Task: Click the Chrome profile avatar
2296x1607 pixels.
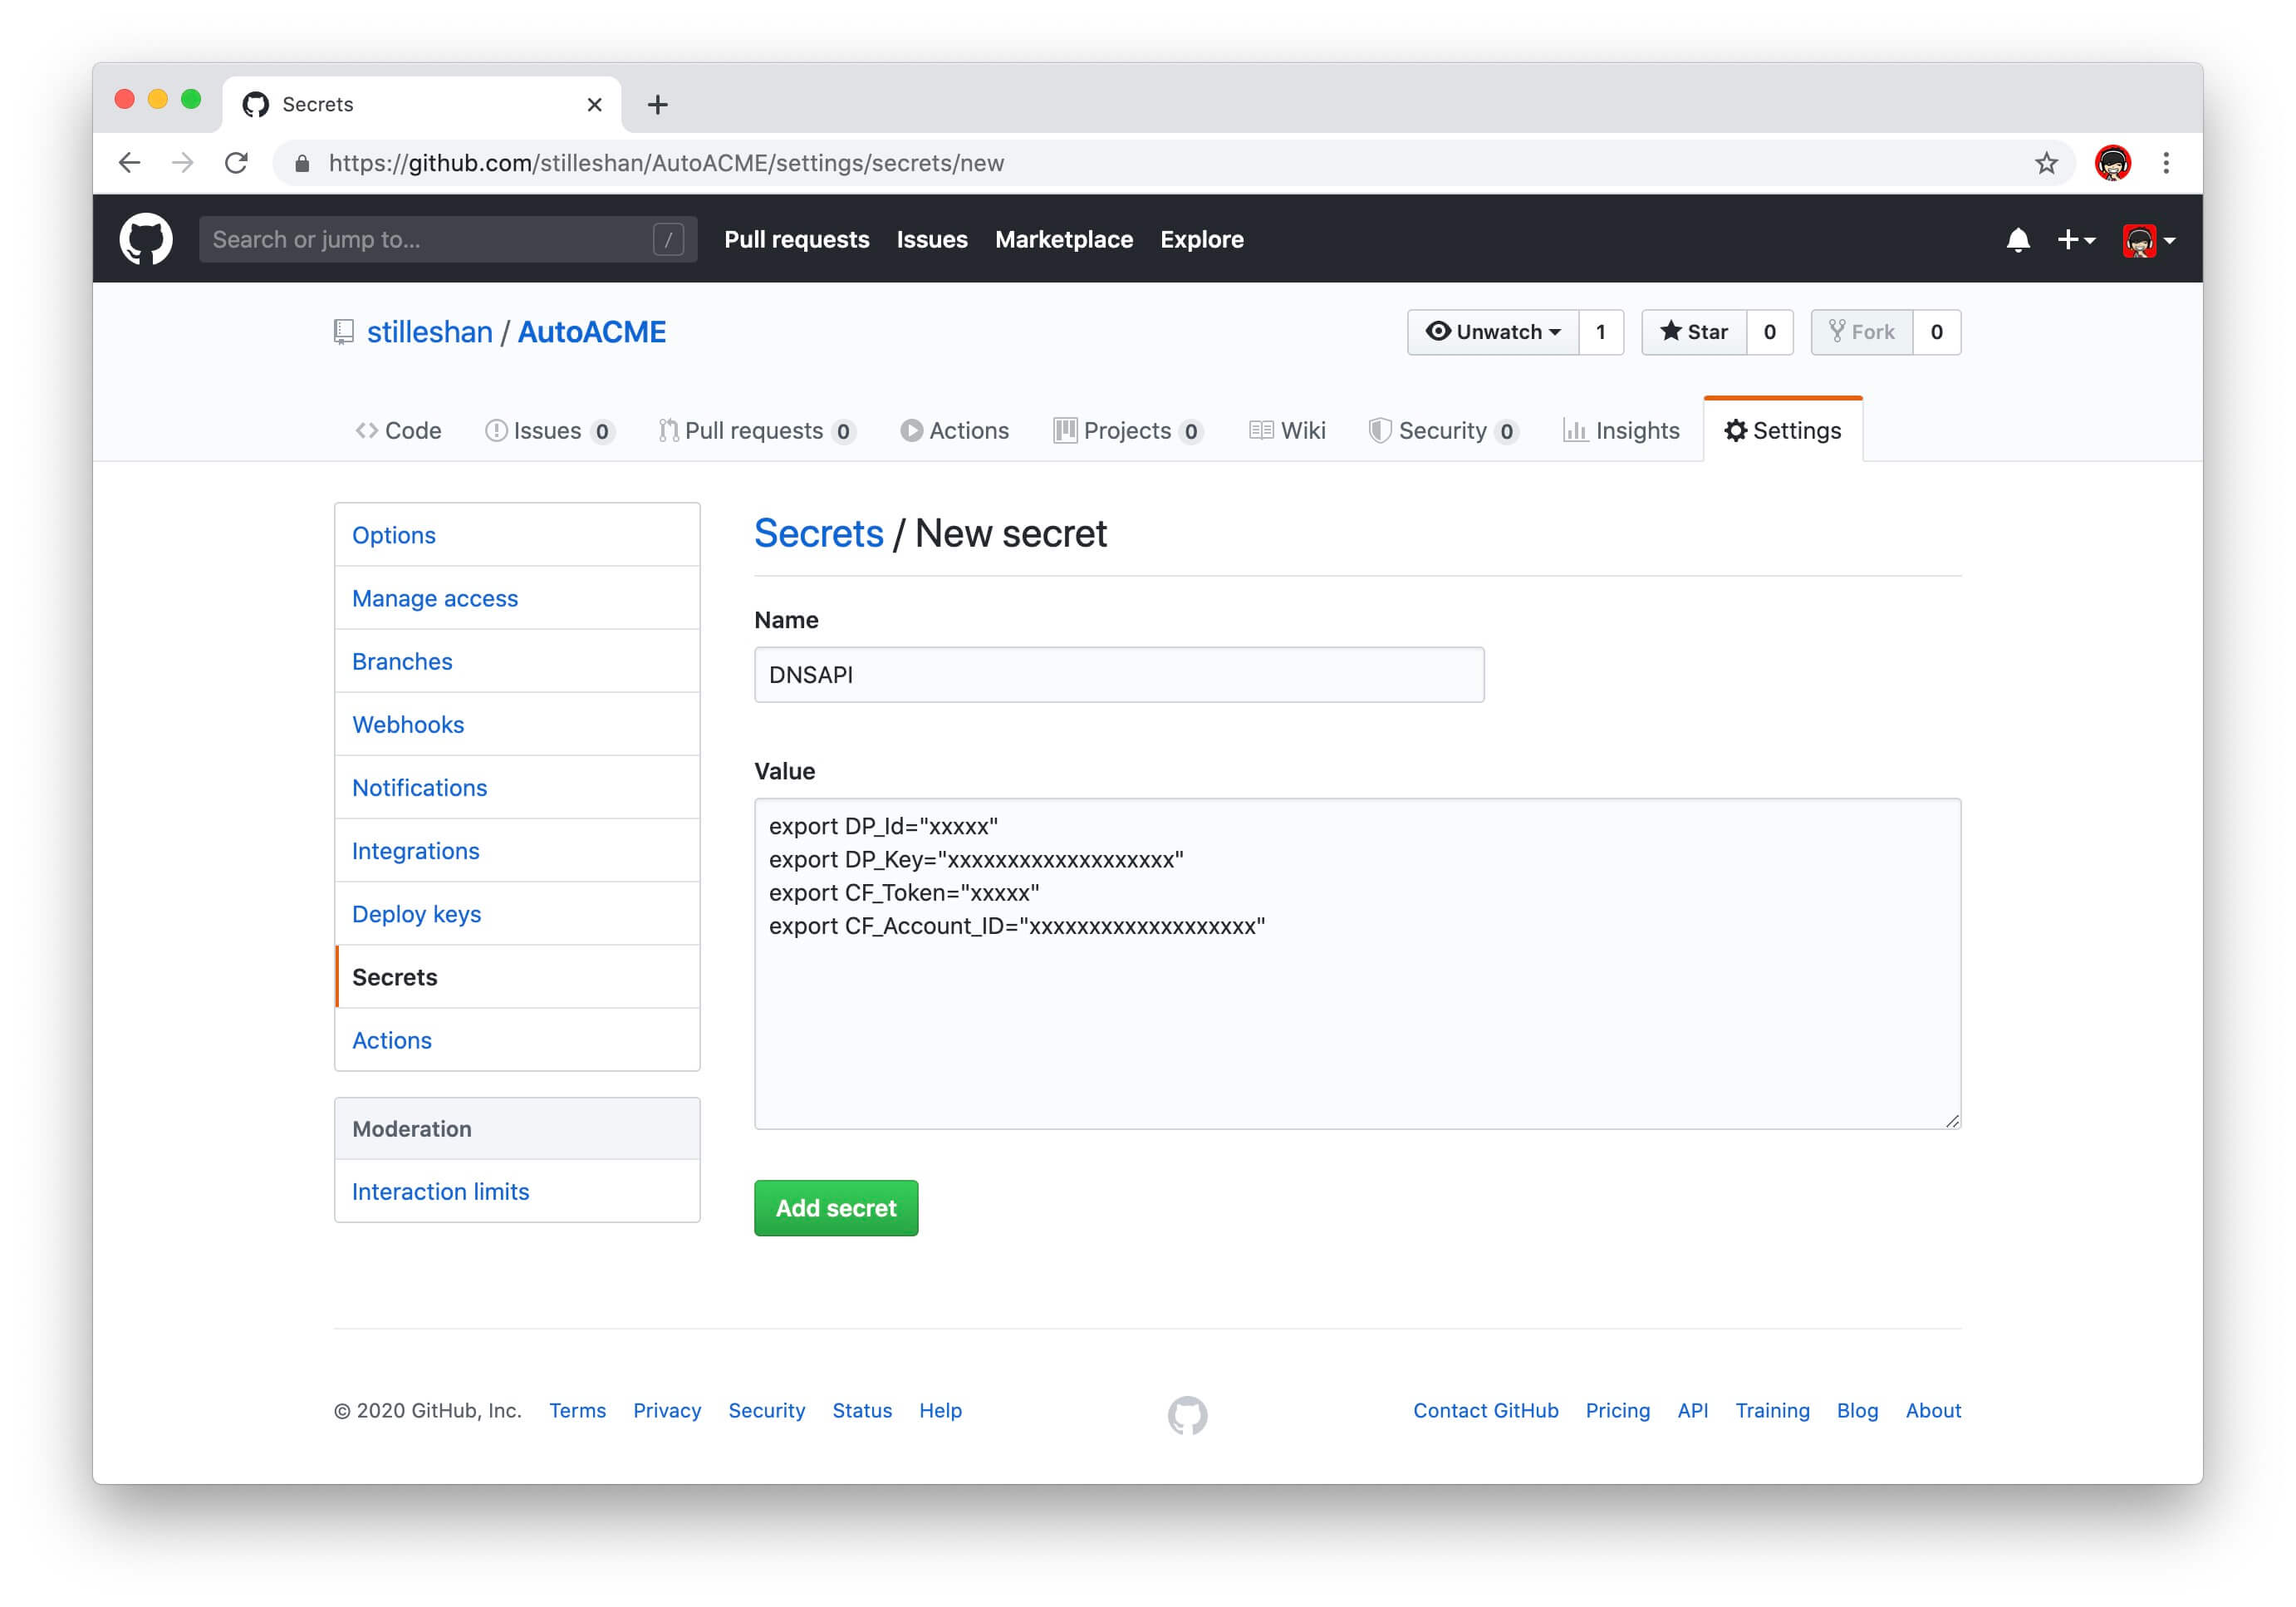Action: (x=2112, y=163)
